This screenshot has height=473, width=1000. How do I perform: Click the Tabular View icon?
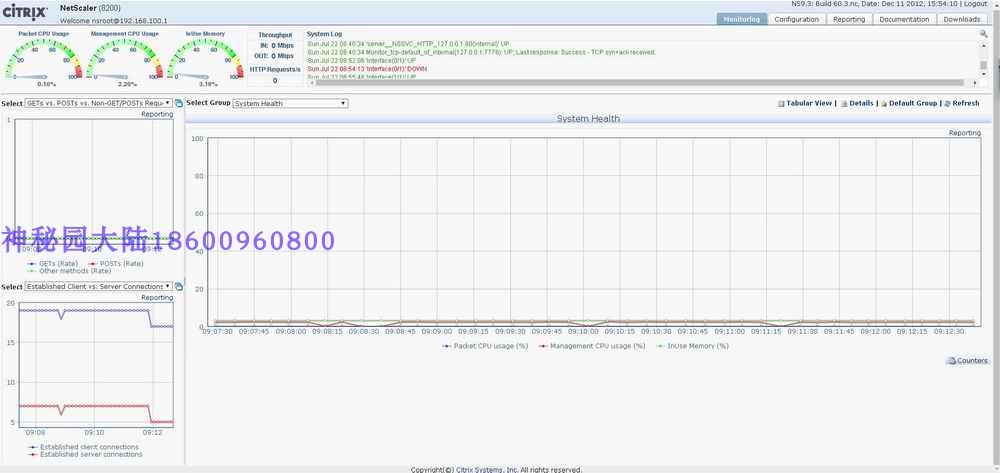[x=781, y=103]
